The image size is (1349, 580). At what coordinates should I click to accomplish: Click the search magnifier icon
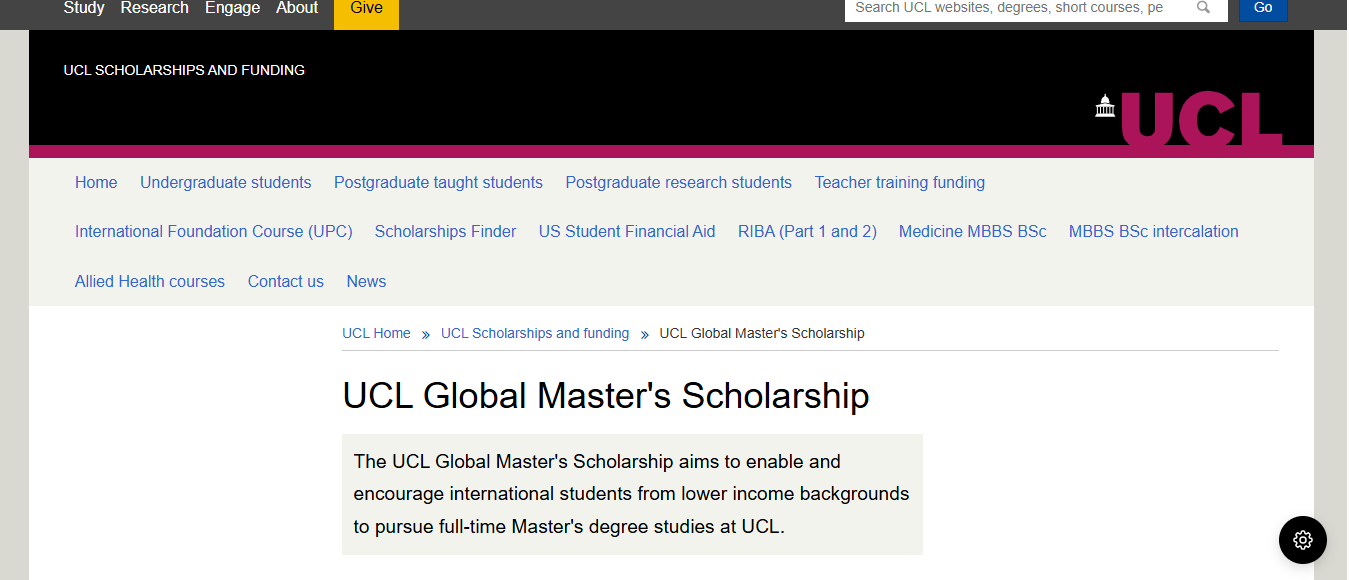[1202, 7]
